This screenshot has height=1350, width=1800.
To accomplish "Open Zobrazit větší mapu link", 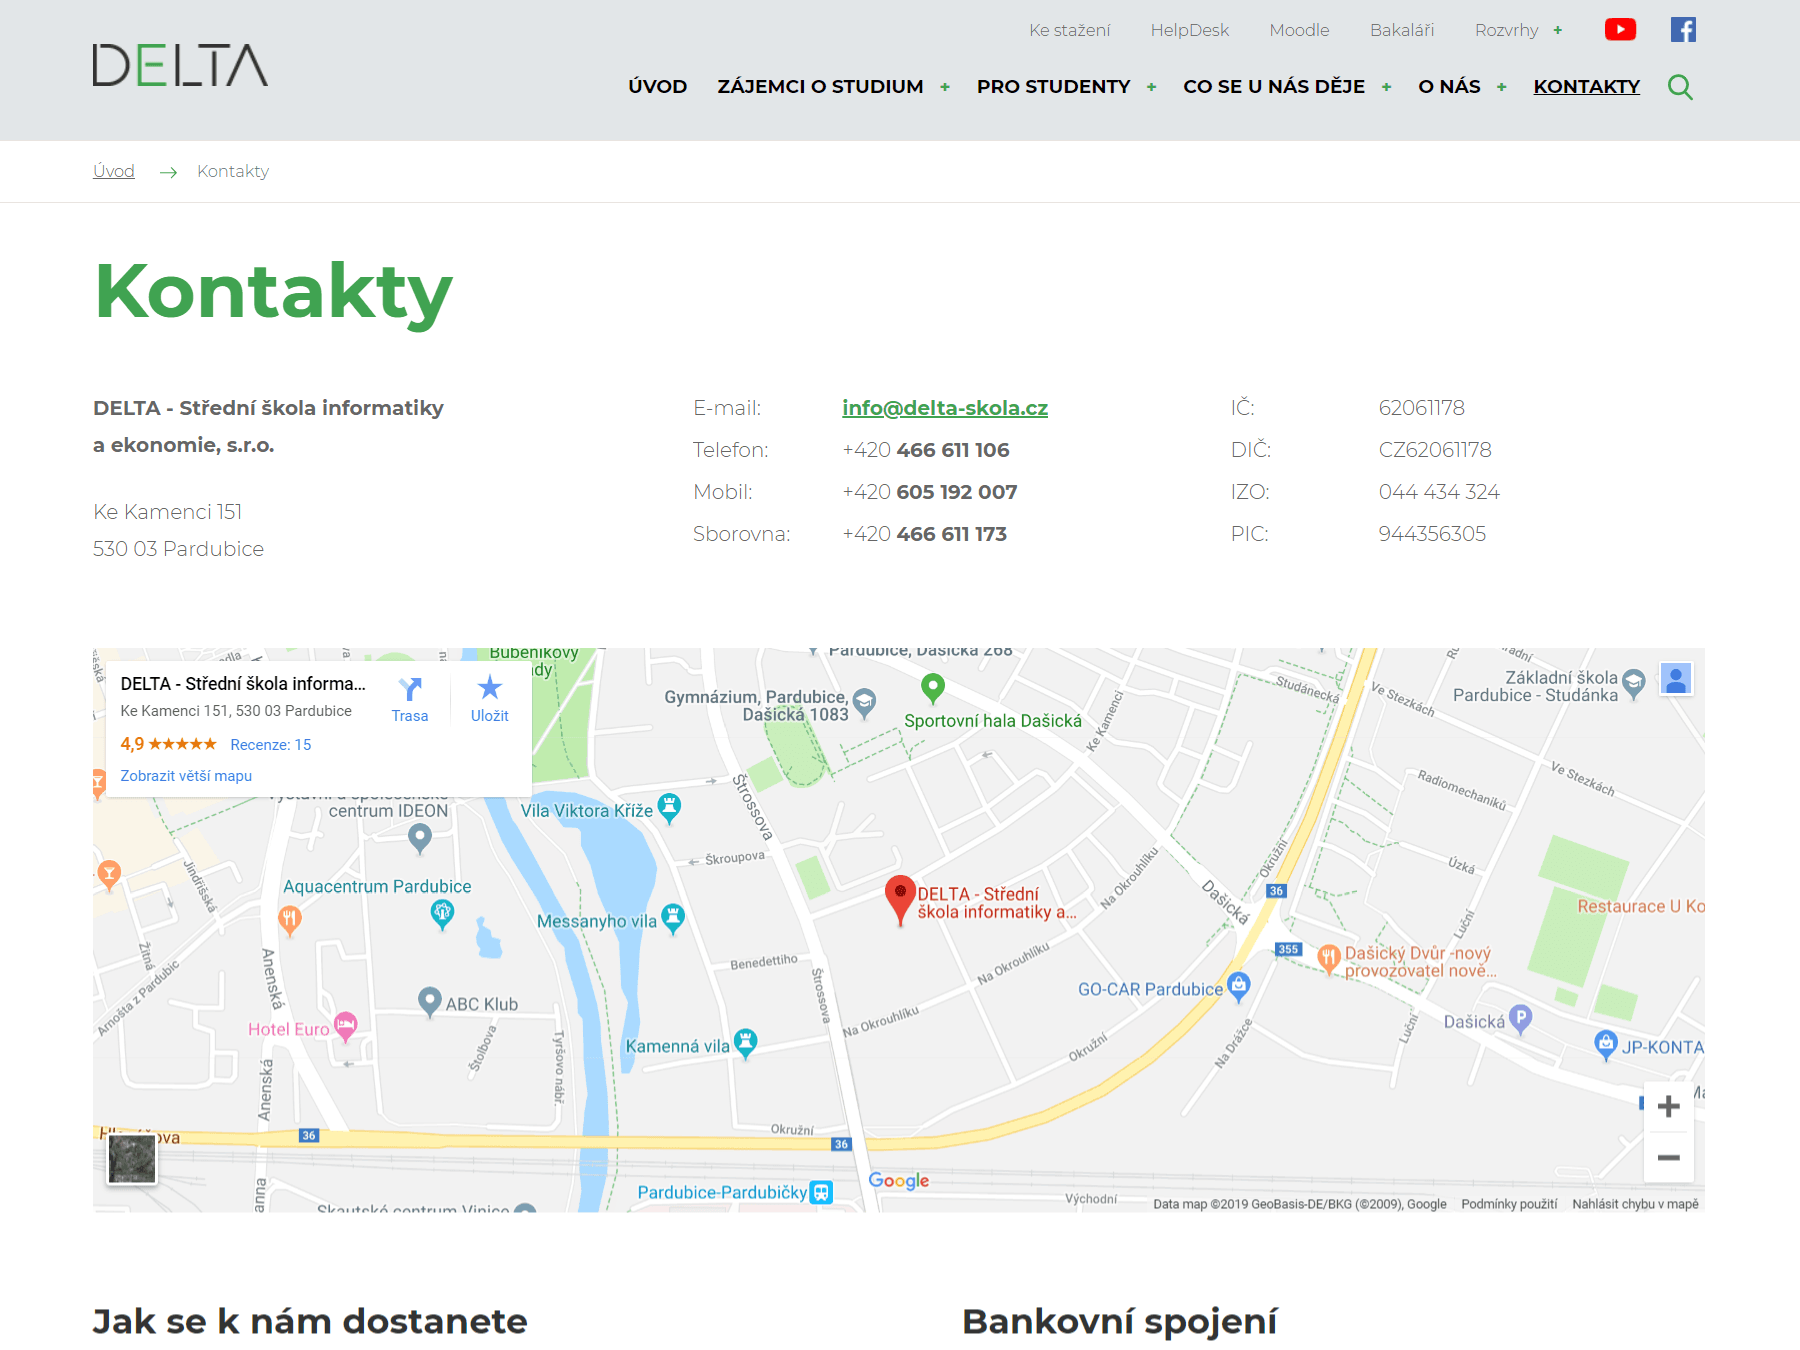I will [x=186, y=776].
